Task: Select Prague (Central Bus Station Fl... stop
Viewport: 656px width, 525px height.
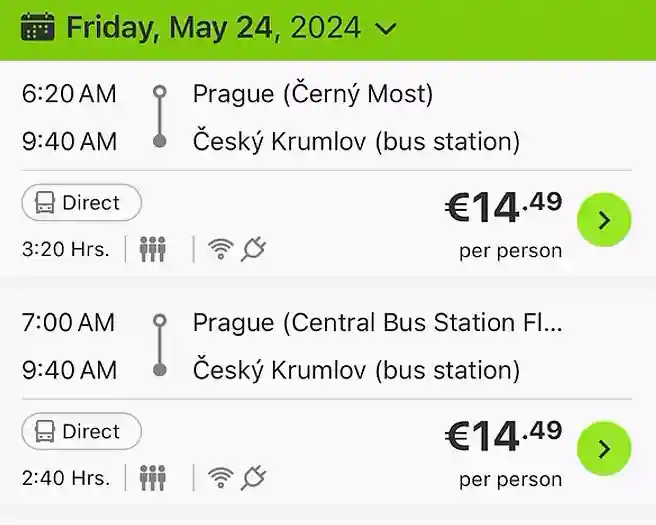Action: point(377,323)
